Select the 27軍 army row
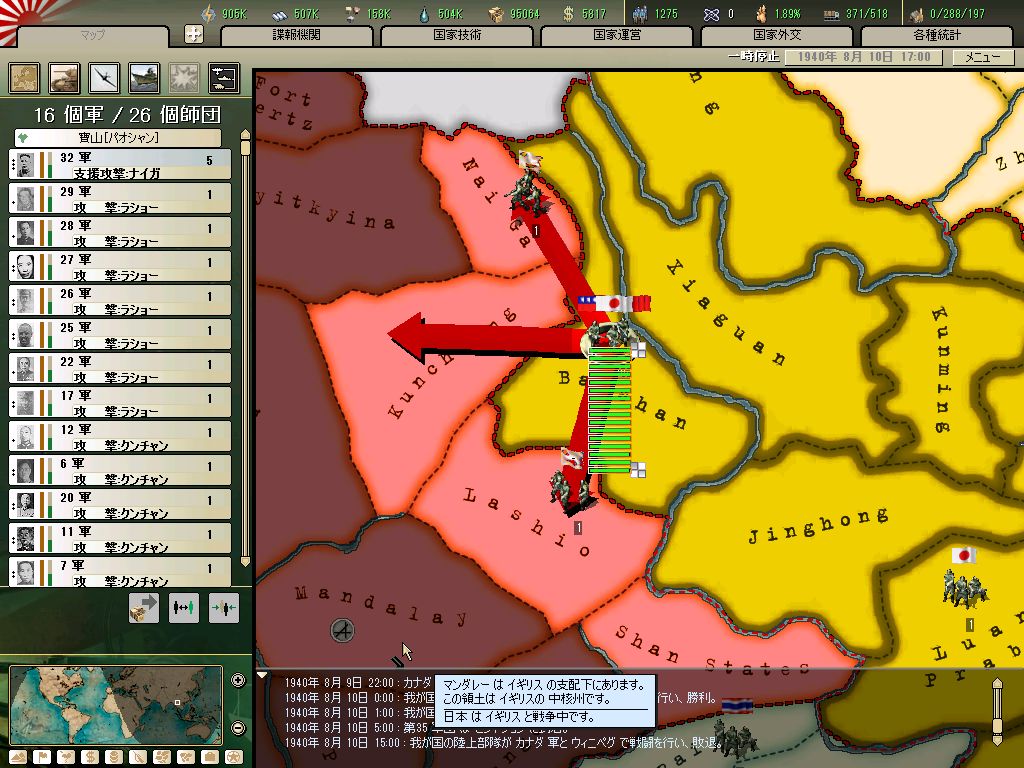1024x768 pixels. click(x=120, y=266)
